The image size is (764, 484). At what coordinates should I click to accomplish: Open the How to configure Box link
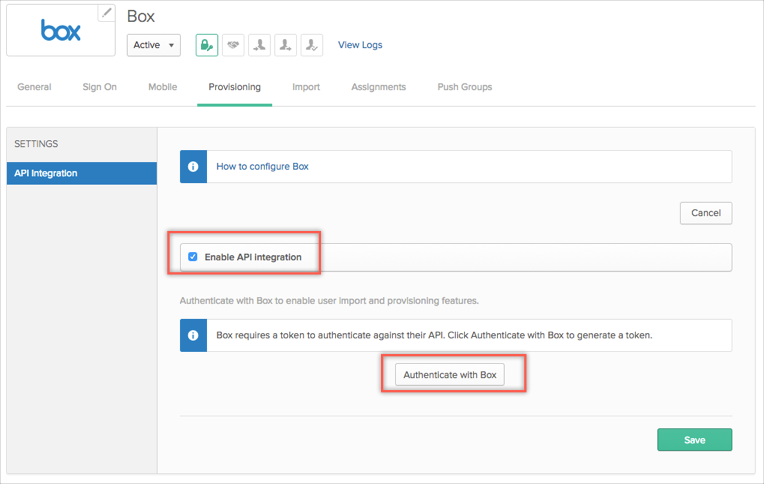click(x=262, y=167)
